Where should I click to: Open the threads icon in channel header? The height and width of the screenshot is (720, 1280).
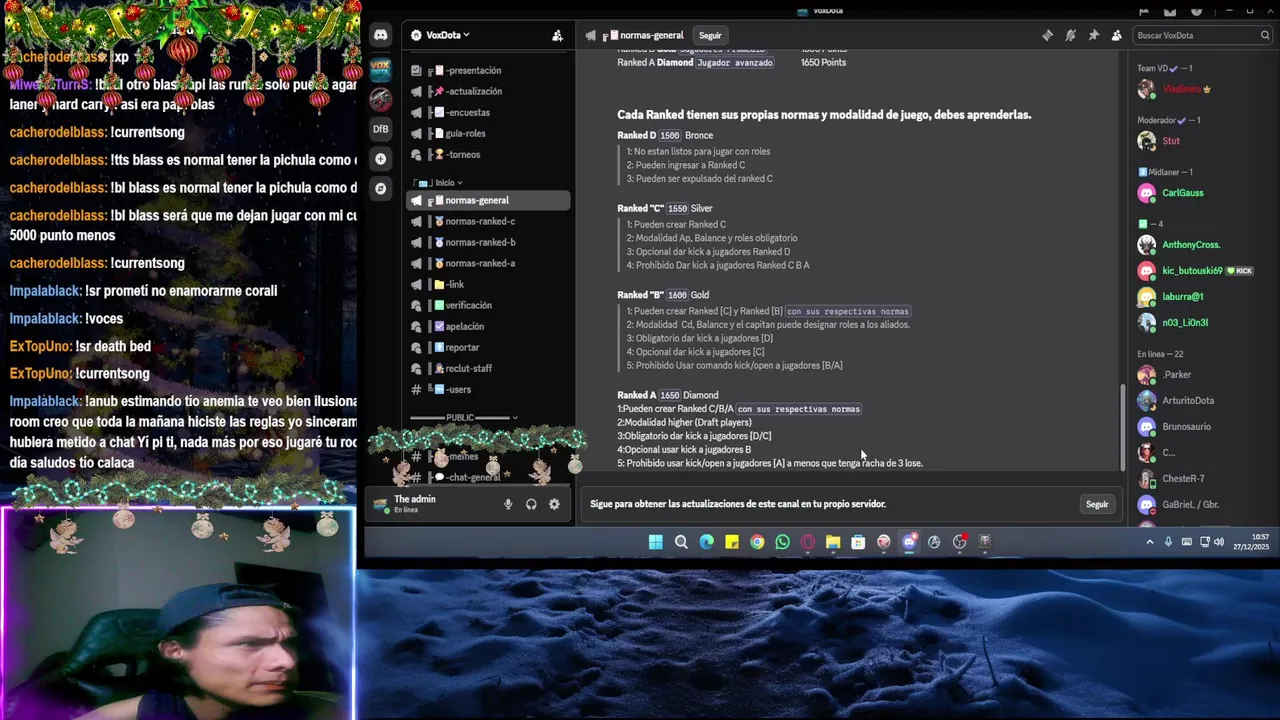pos(1047,35)
